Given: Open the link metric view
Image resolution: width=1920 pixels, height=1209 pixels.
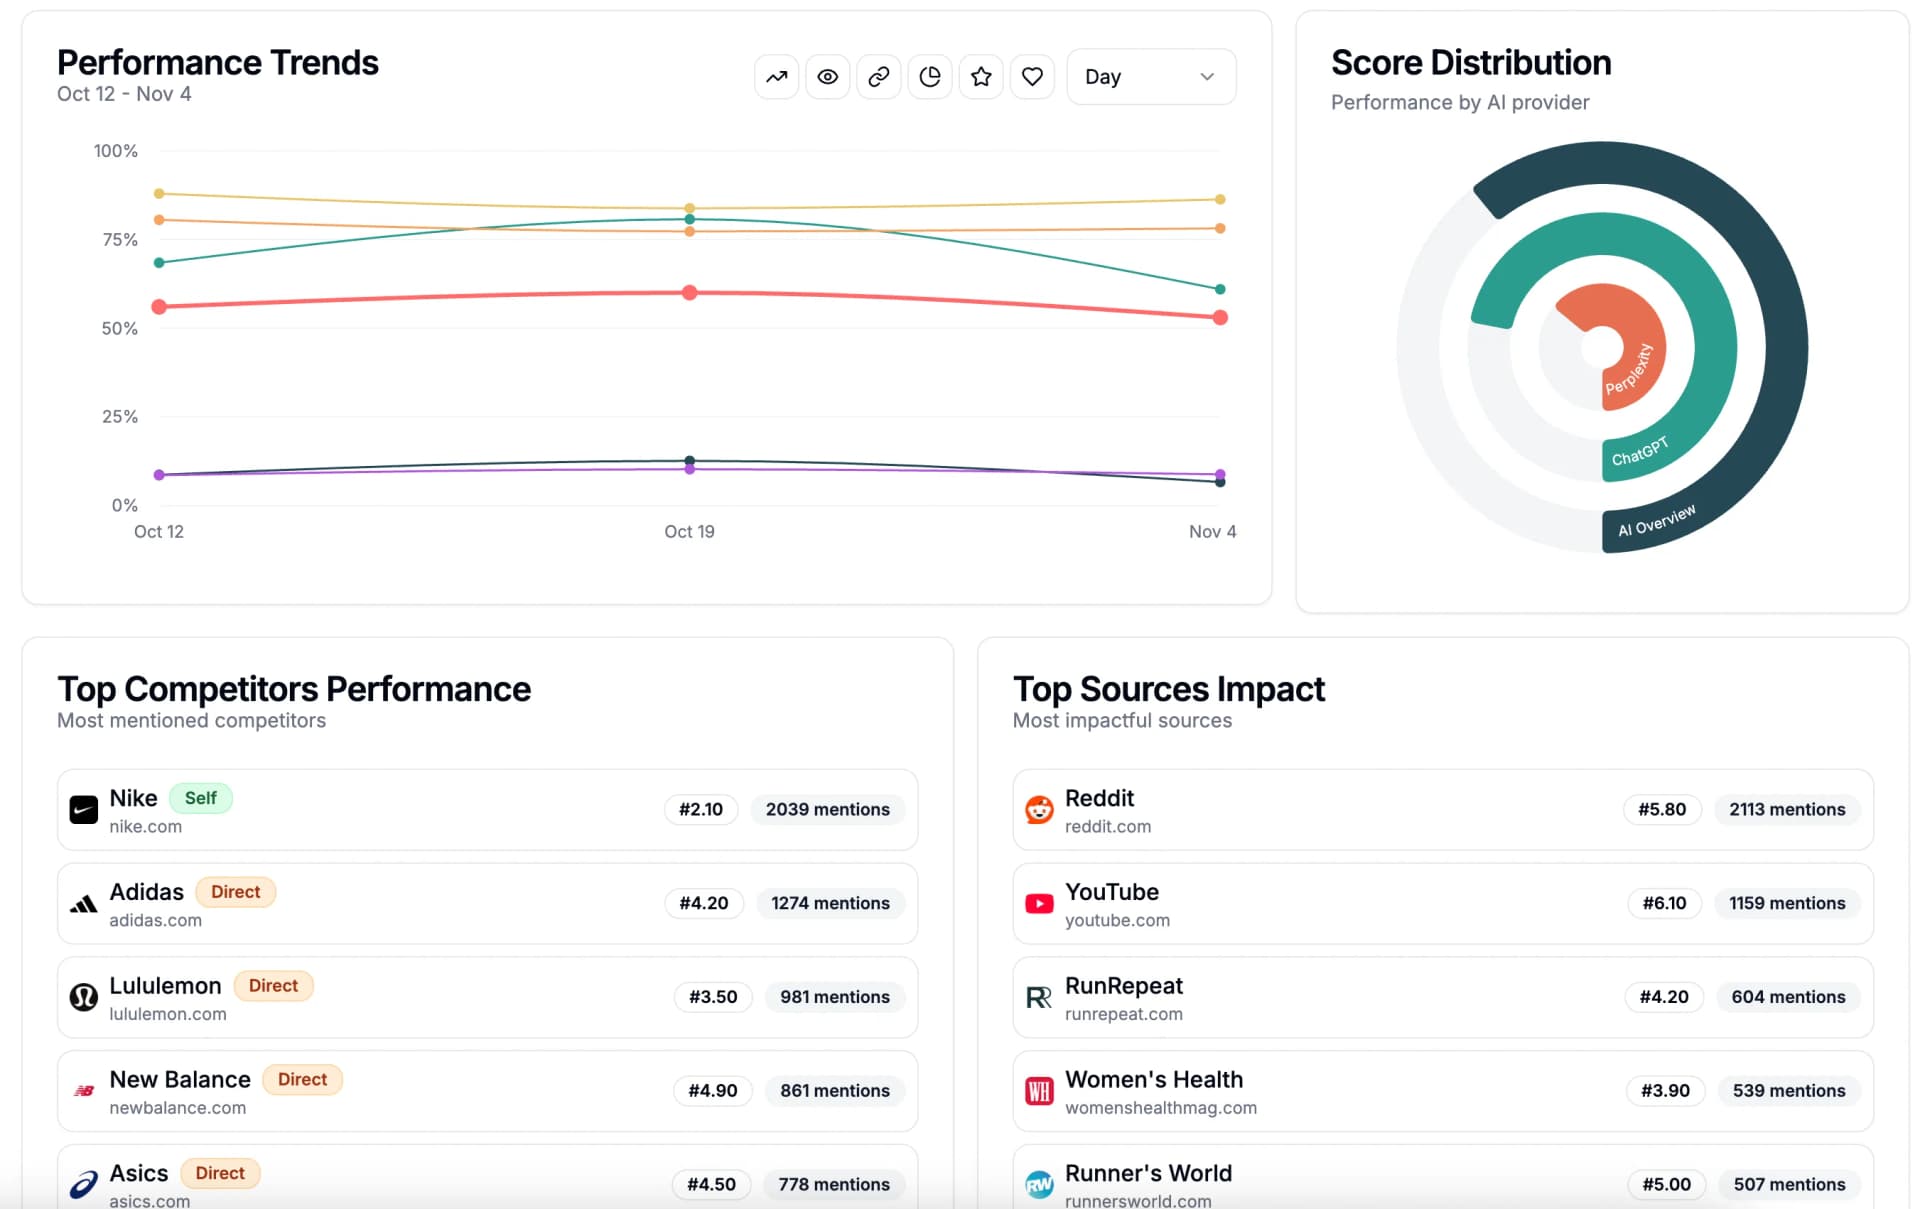Looking at the screenshot, I should pyautogui.click(x=879, y=76).
